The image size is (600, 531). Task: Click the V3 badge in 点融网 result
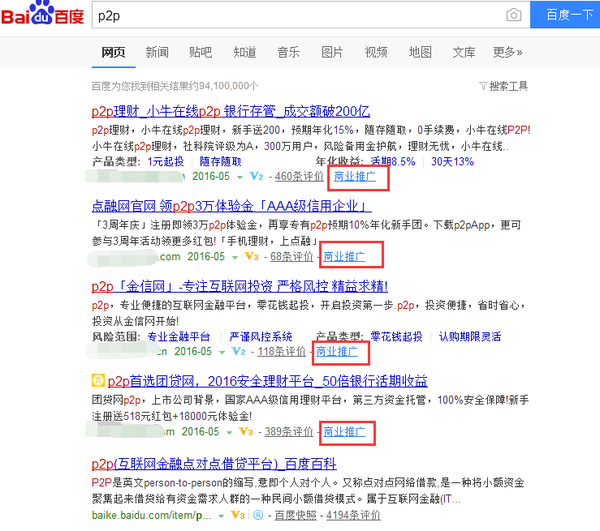coord(251,257)
